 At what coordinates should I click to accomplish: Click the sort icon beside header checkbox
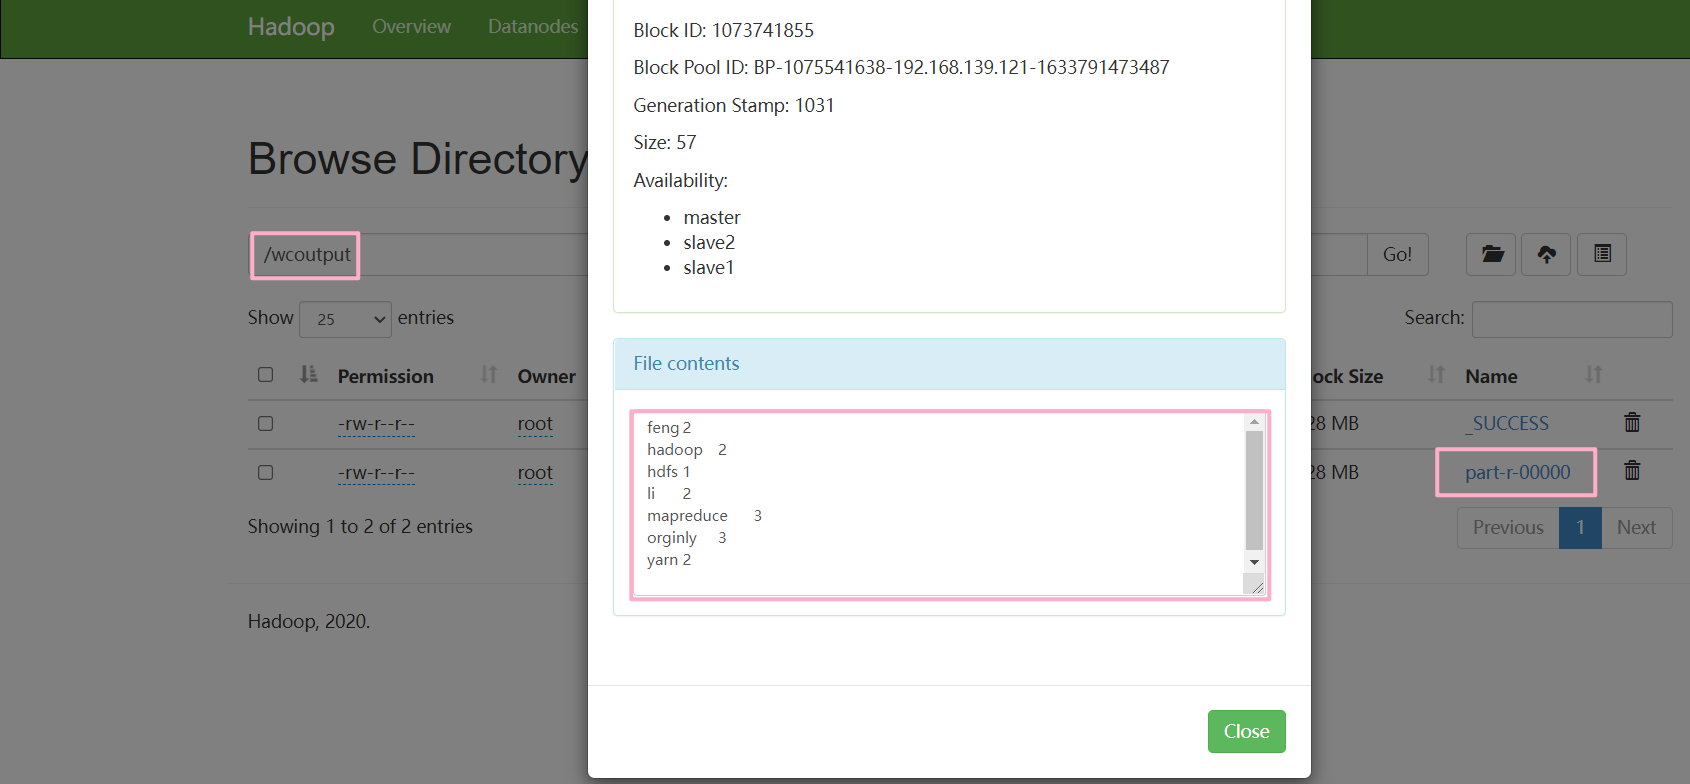[x=309, y=374]
